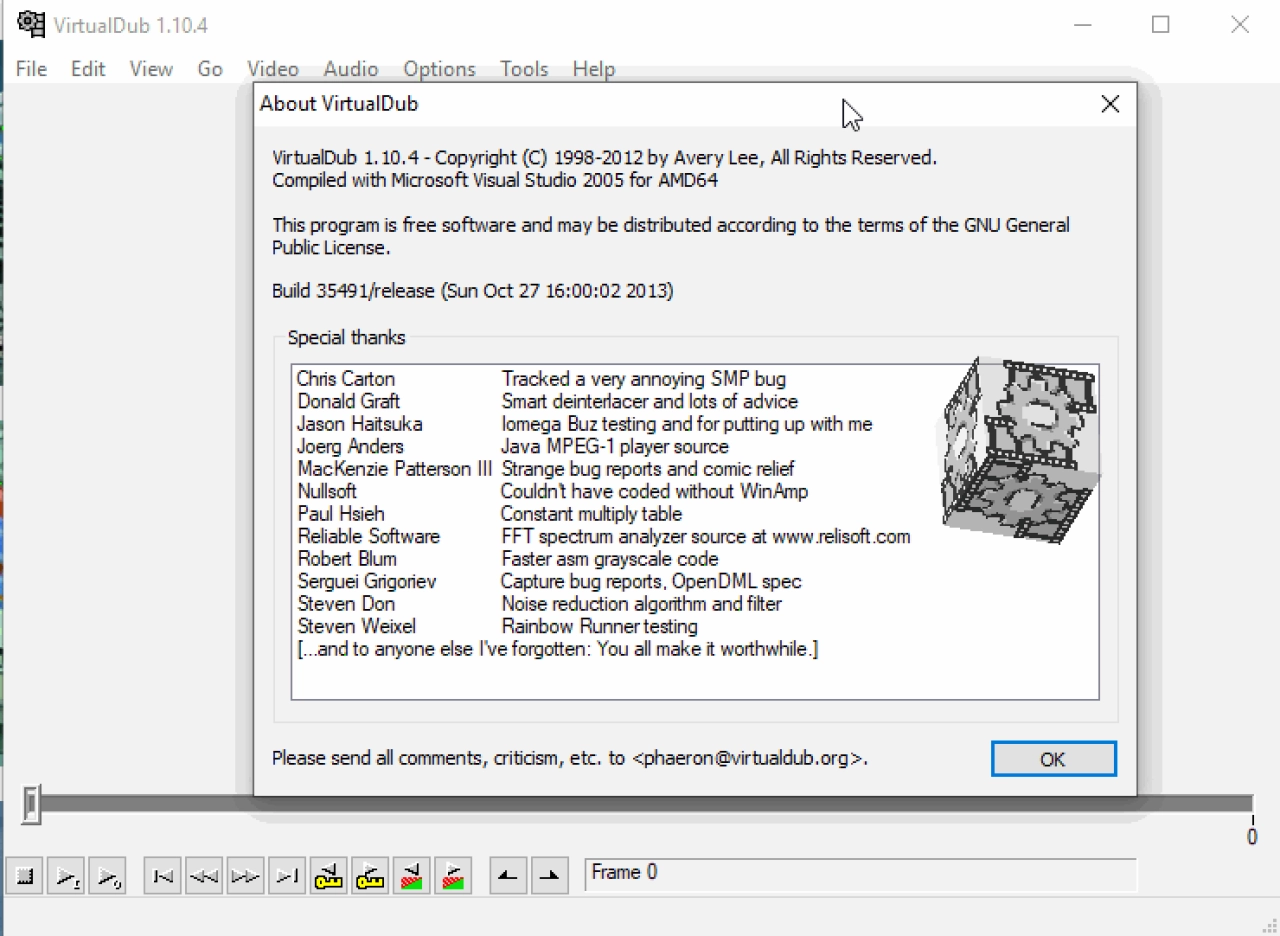Set the mark-in selection start point
The width and height of the screenshot is (1280, 936).
508,876
